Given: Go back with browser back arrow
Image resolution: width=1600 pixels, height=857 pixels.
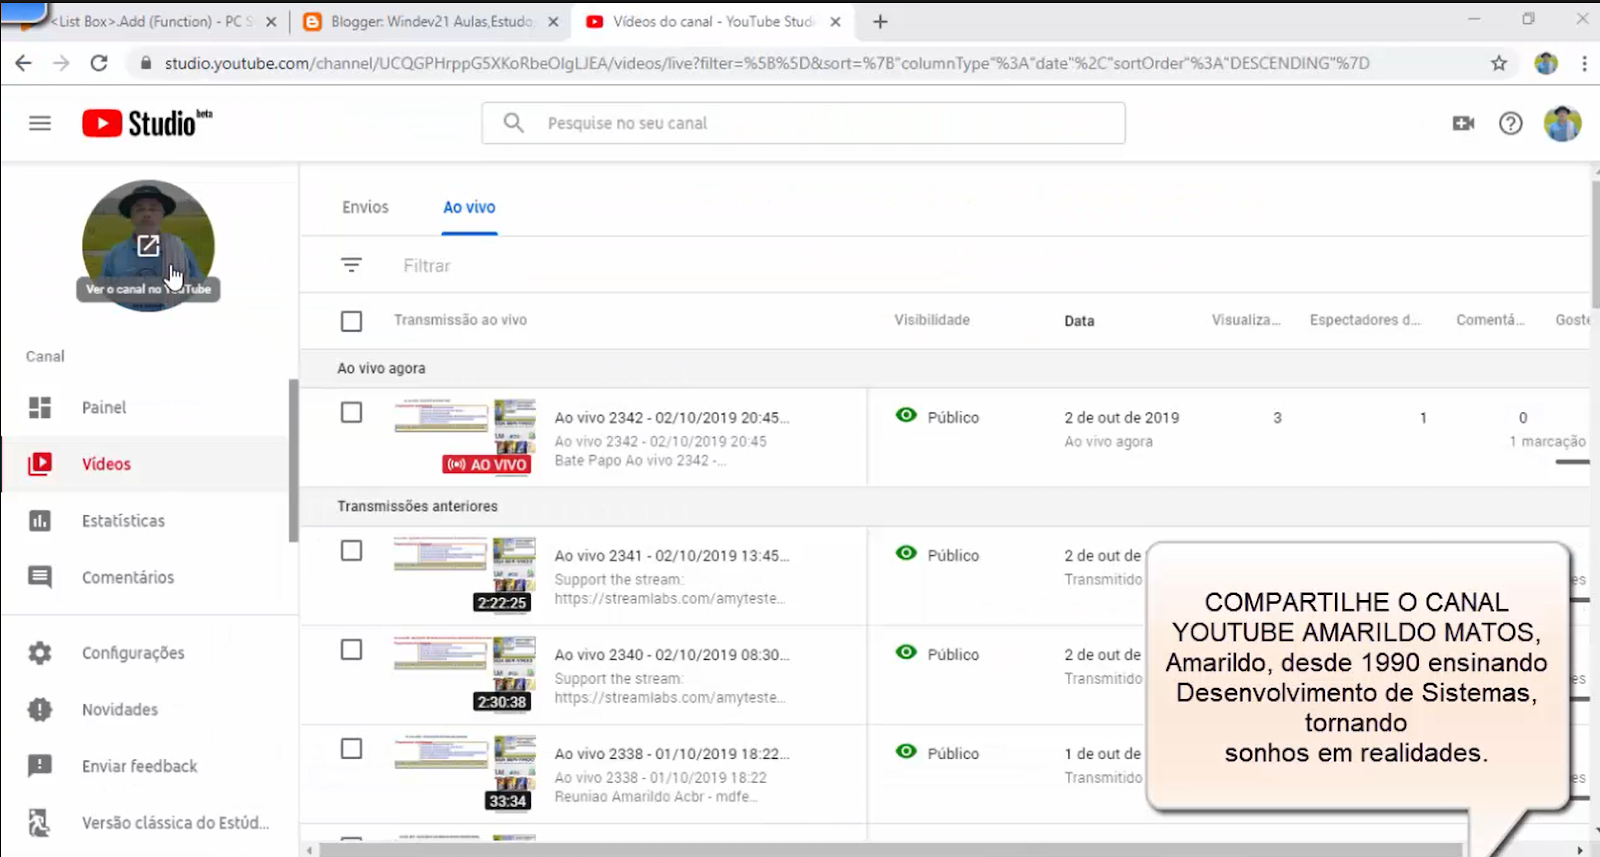Looking at the screenshot, I should [x=23, y=63].
